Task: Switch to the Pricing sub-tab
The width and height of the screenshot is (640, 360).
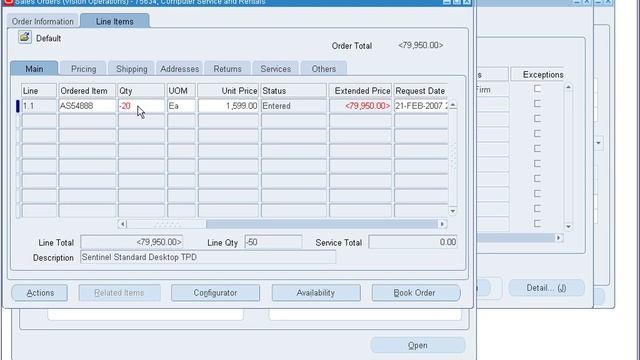Action: pos(83,69)
